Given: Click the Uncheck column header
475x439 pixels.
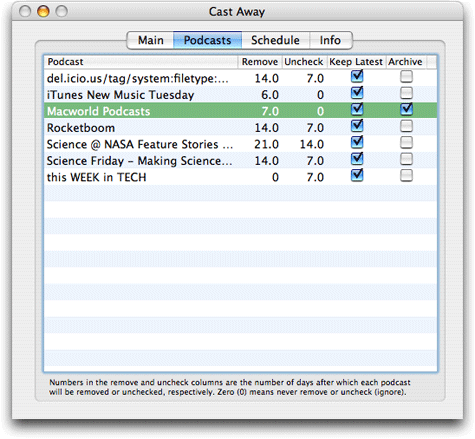Looking at the screenshot, I should coord(304,62).
